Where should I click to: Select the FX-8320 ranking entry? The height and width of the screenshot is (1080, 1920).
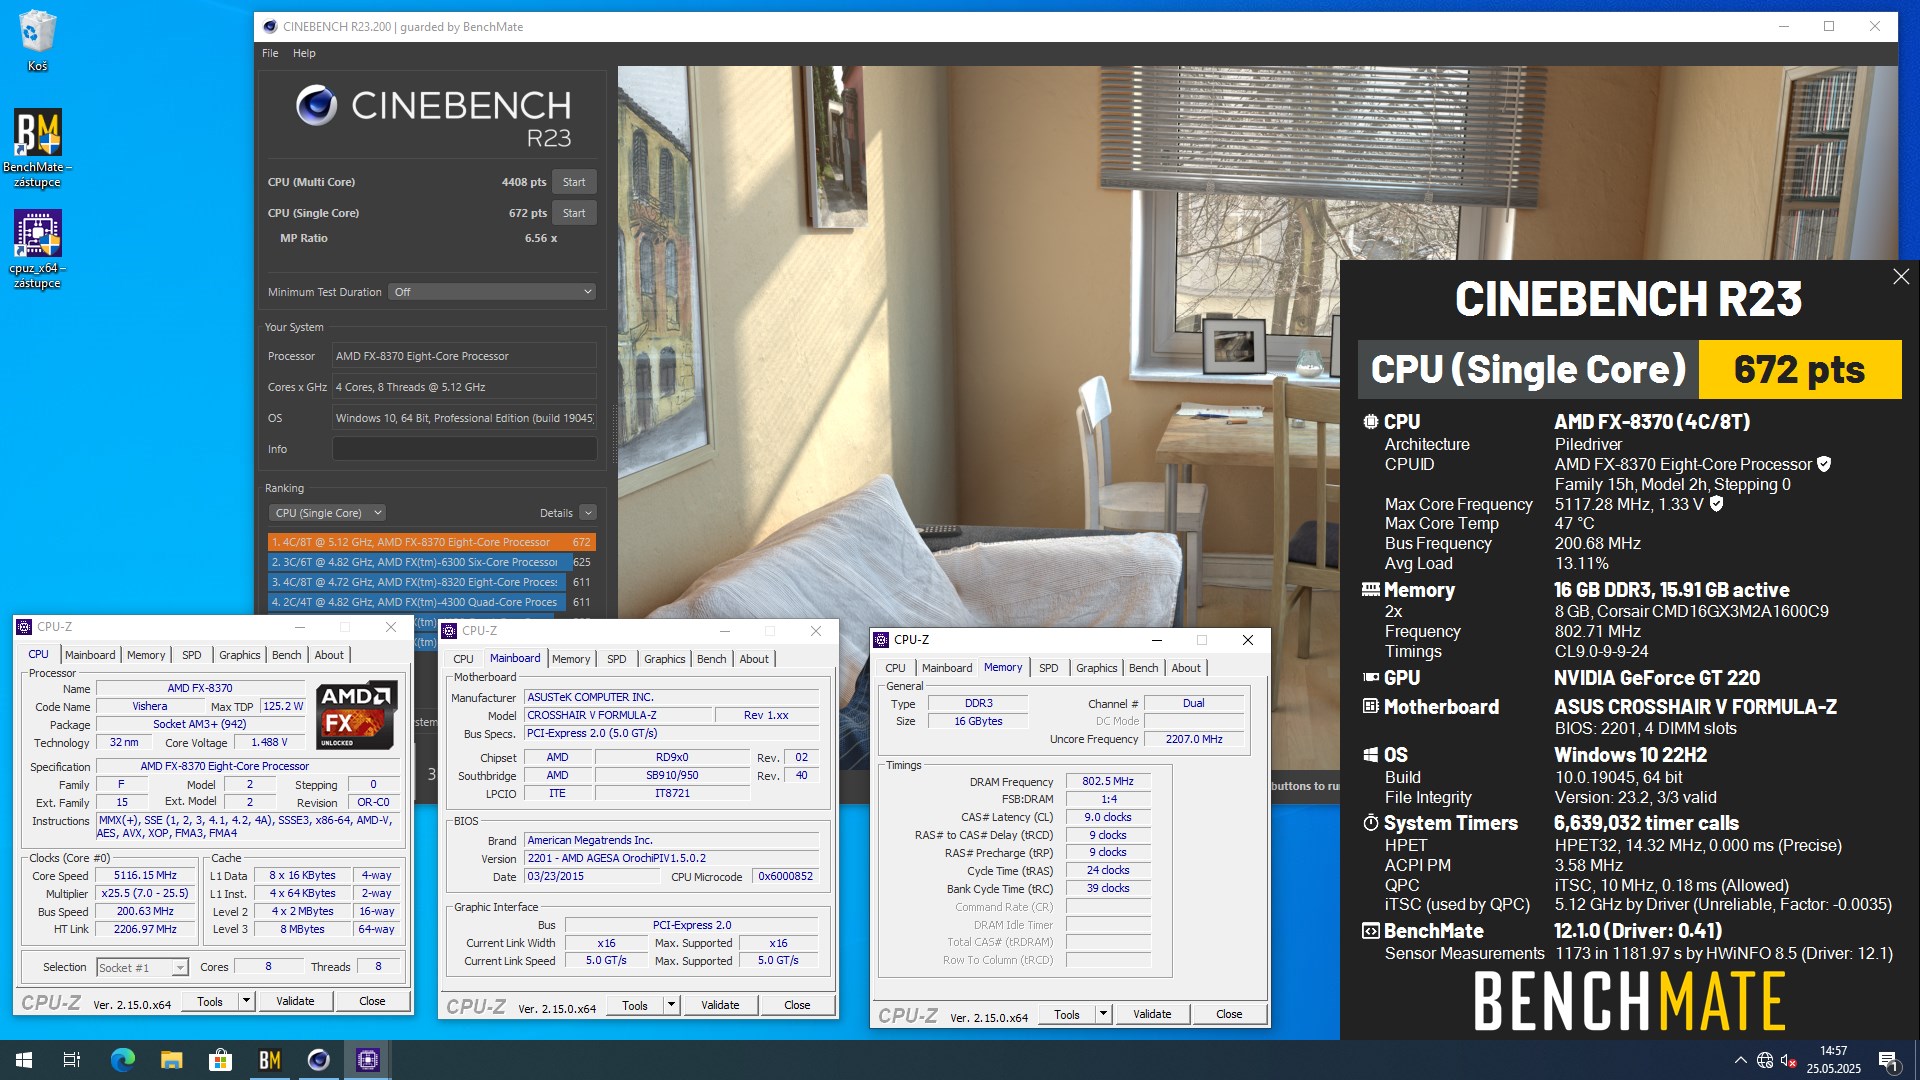[x=431, y=582]
